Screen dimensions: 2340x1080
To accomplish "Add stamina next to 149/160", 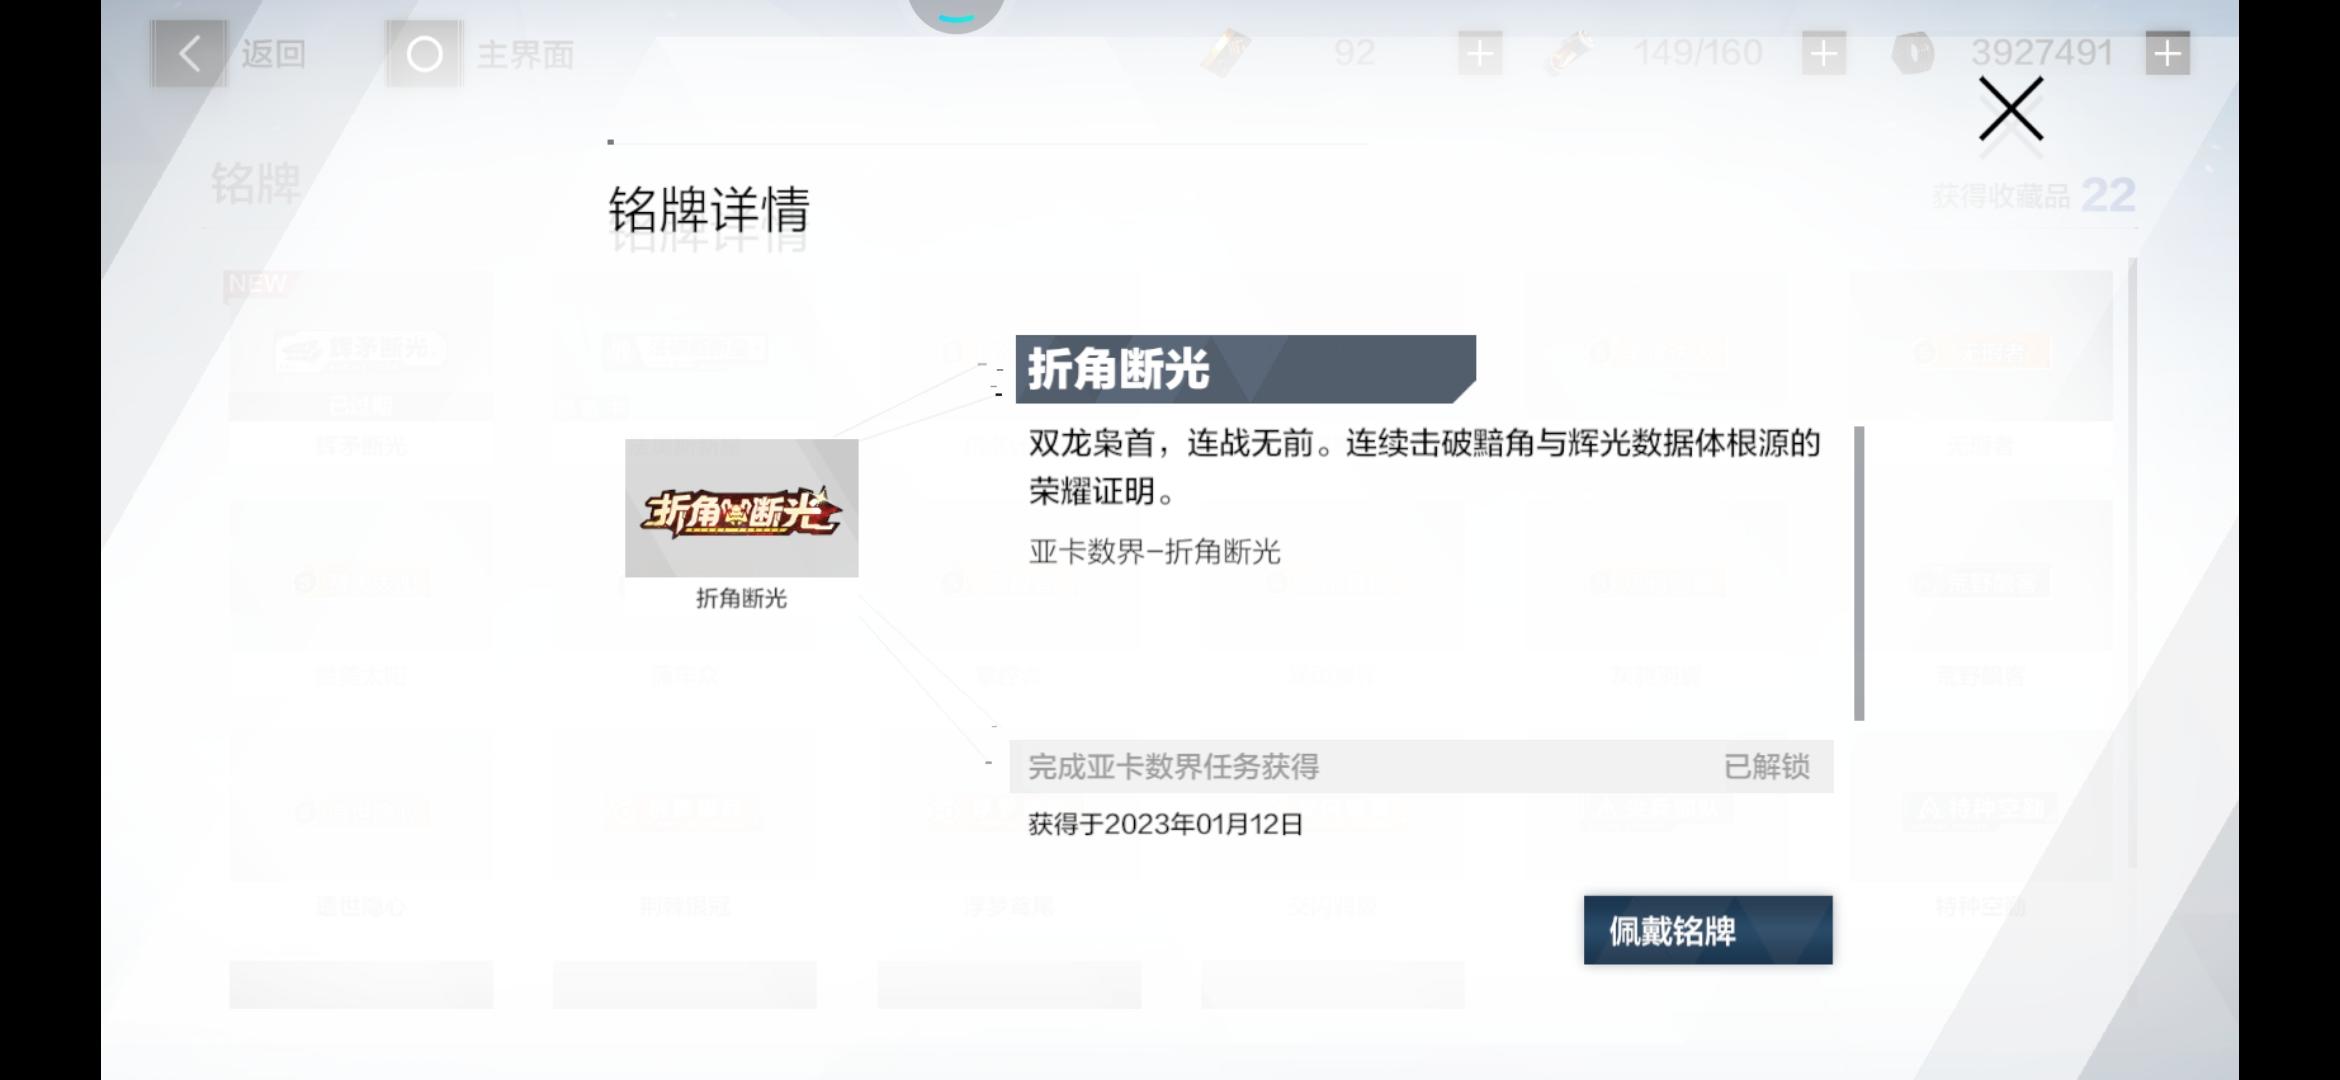I will point(1824,53).
